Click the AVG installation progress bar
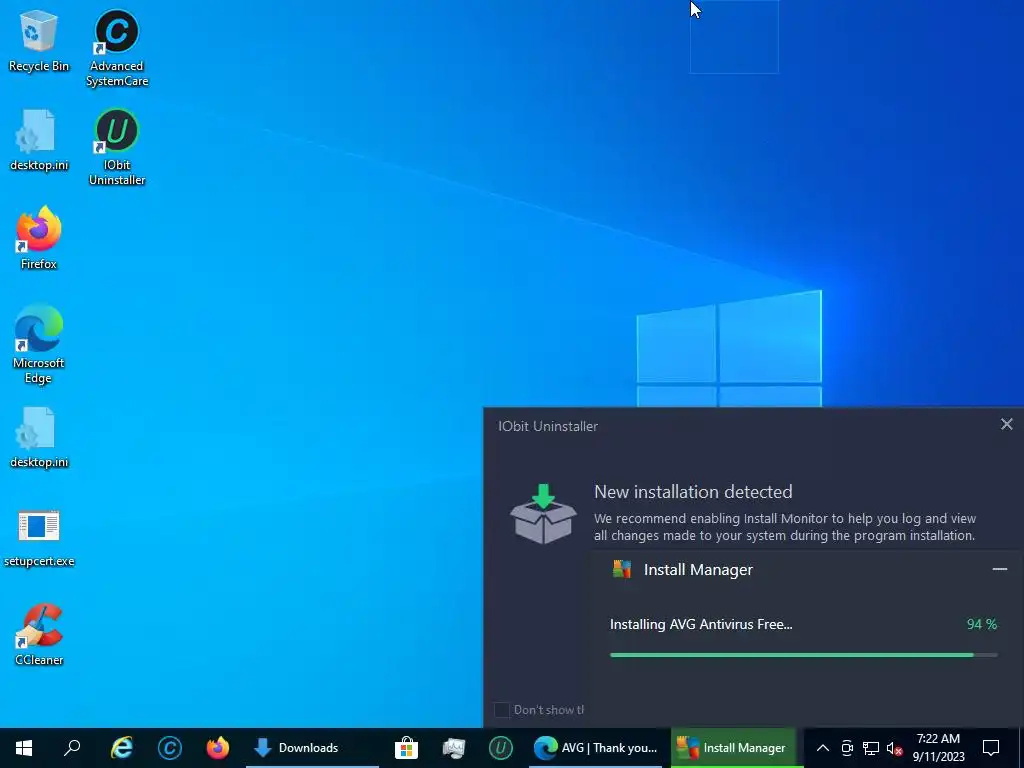1024x768 pixels. pyautogui.click(x=803, y=654)
